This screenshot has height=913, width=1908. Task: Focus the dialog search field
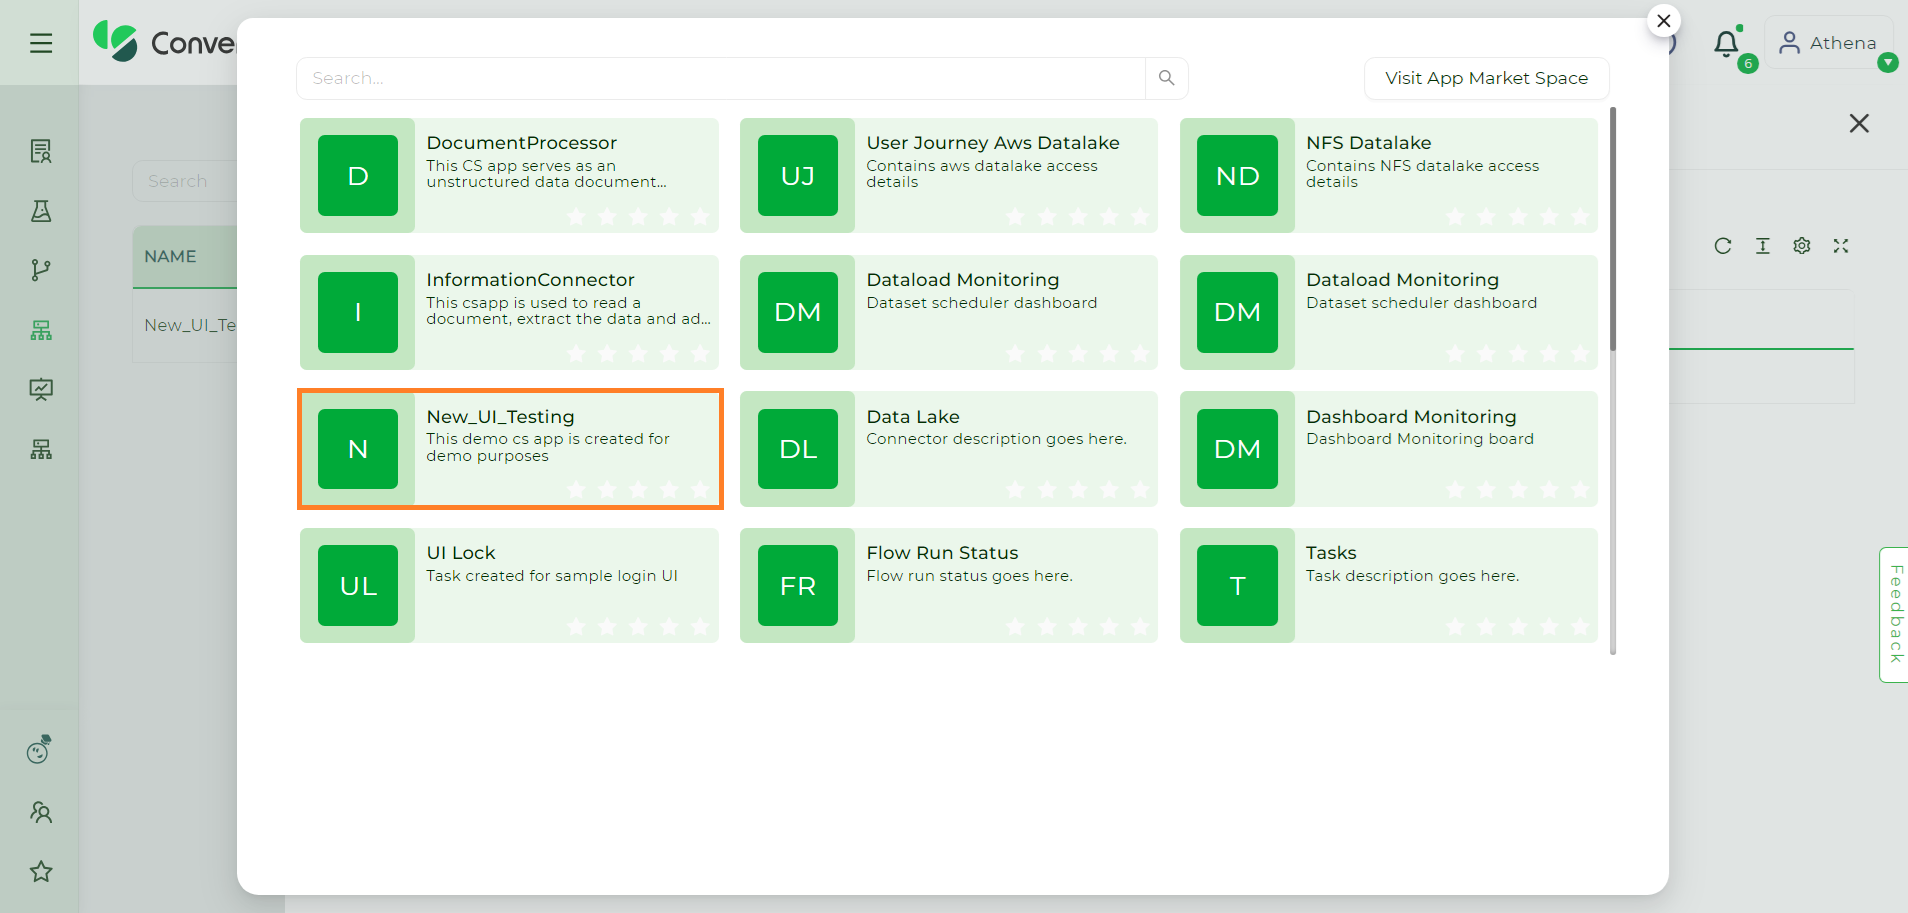click(721, 78)
